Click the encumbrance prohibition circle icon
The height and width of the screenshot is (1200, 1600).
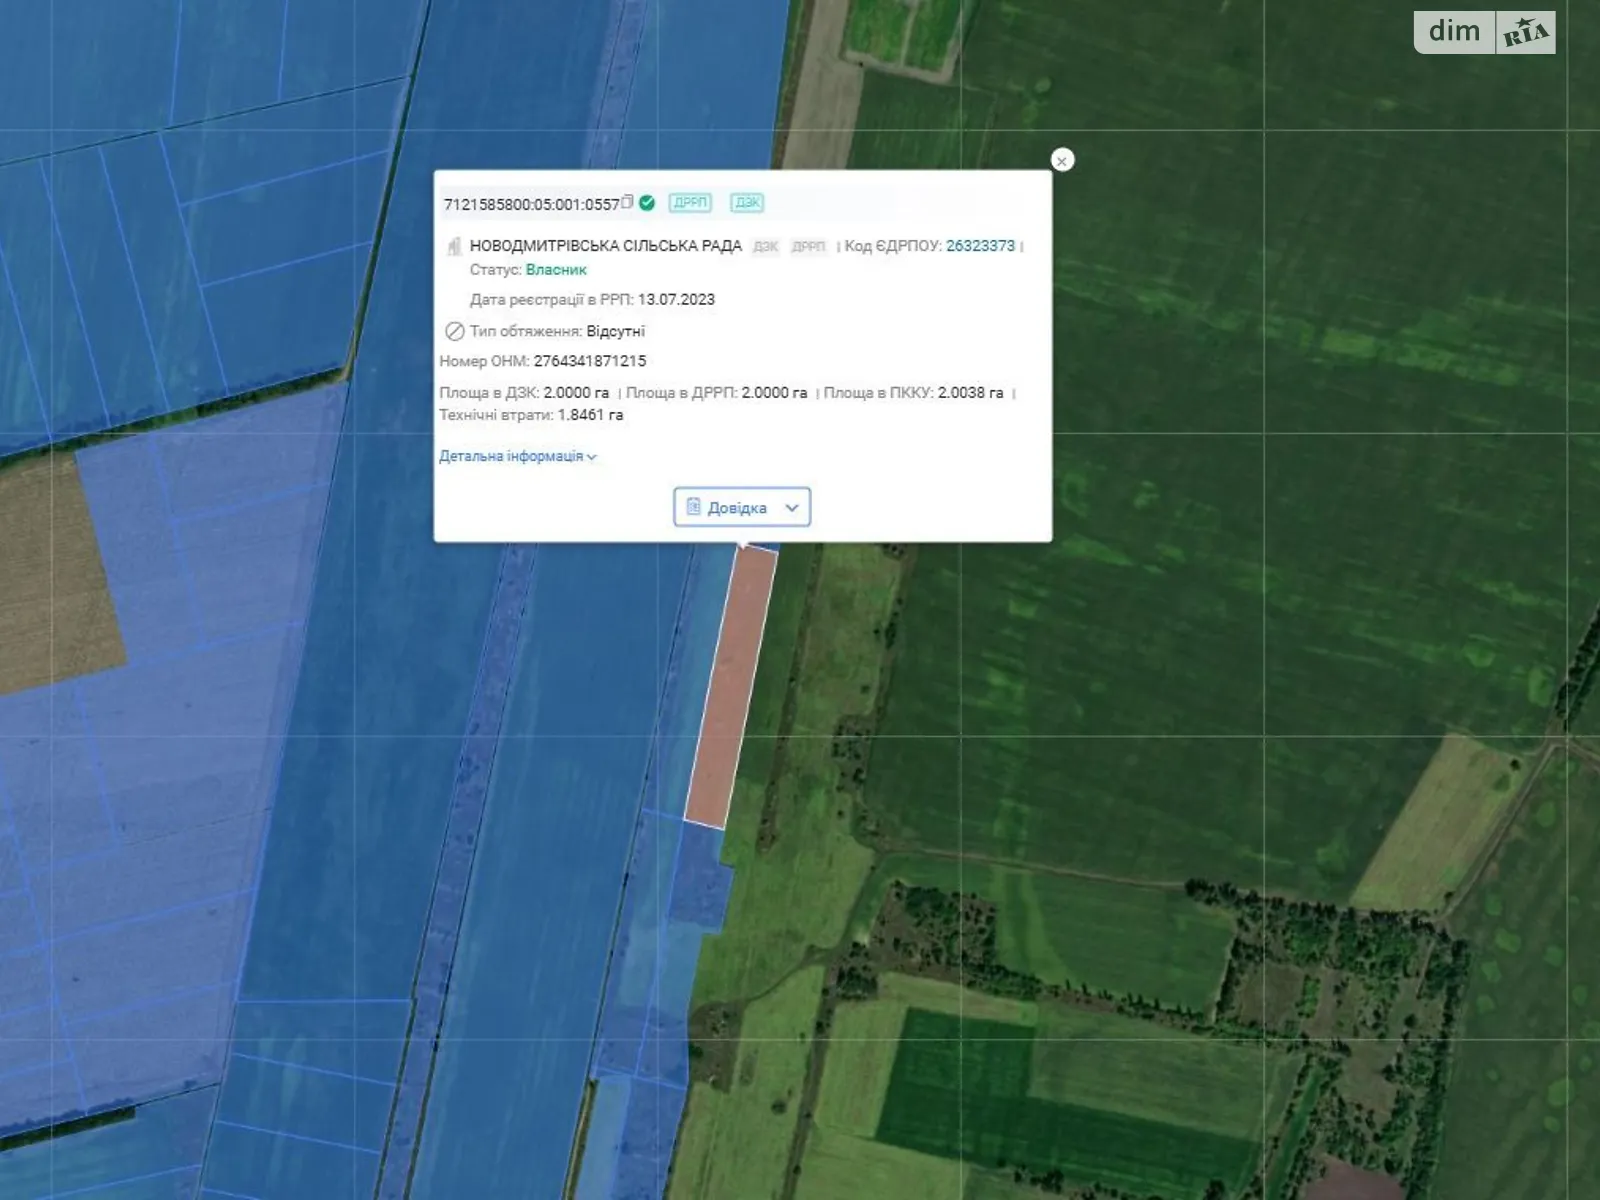pos(454,331)
